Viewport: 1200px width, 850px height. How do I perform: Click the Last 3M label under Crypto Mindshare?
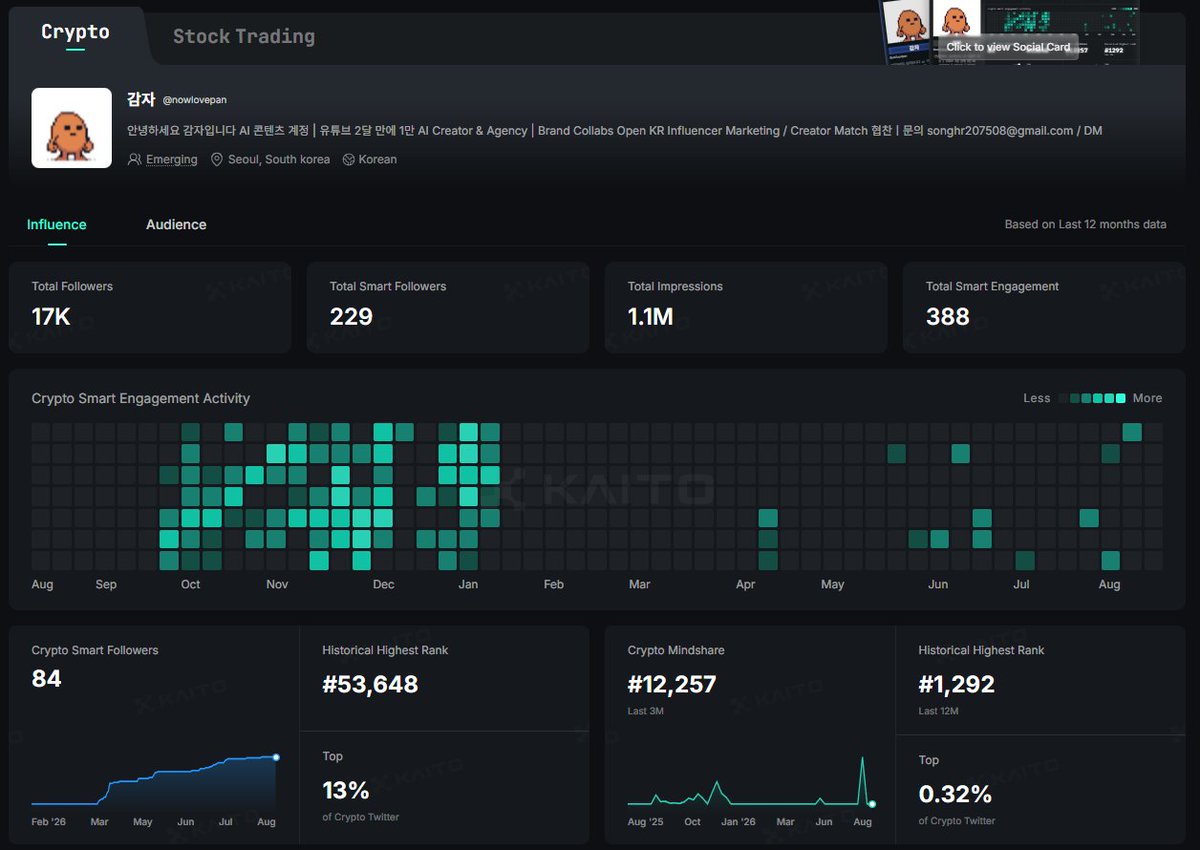click(x=646, y=711)
